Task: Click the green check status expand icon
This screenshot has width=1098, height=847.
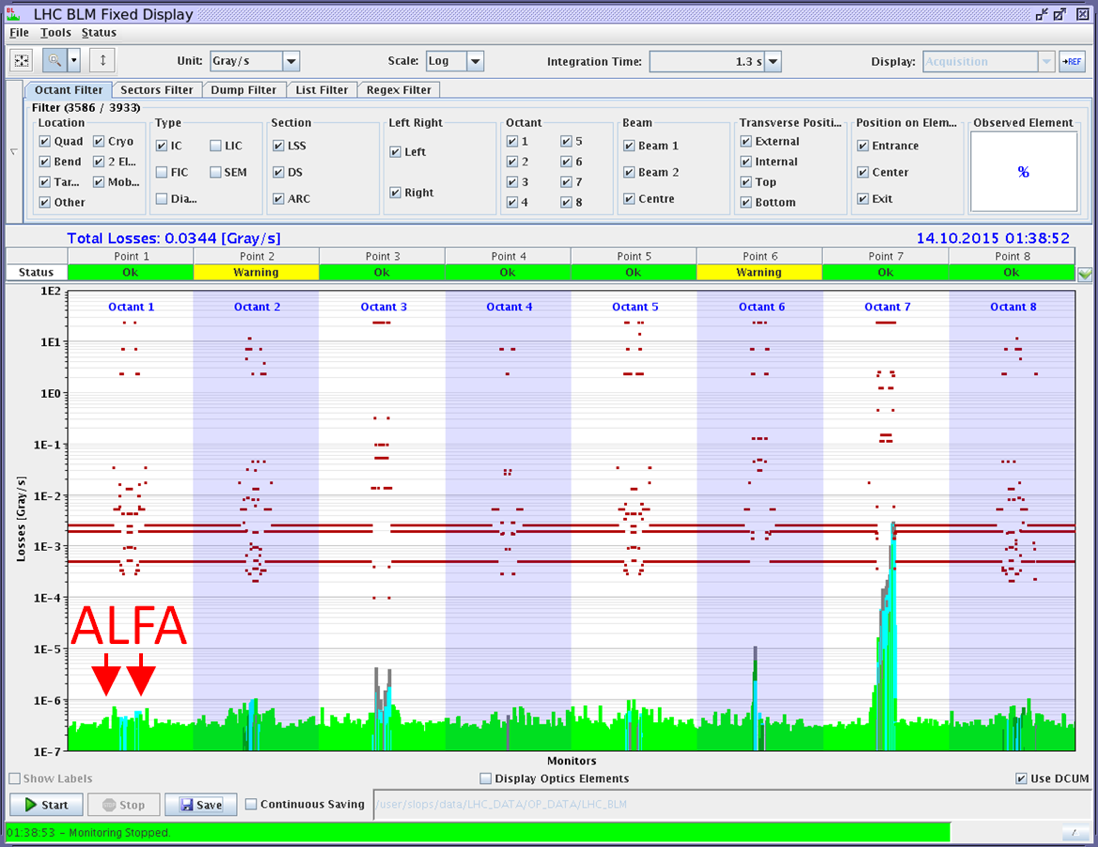Action: click(1084, 273)
